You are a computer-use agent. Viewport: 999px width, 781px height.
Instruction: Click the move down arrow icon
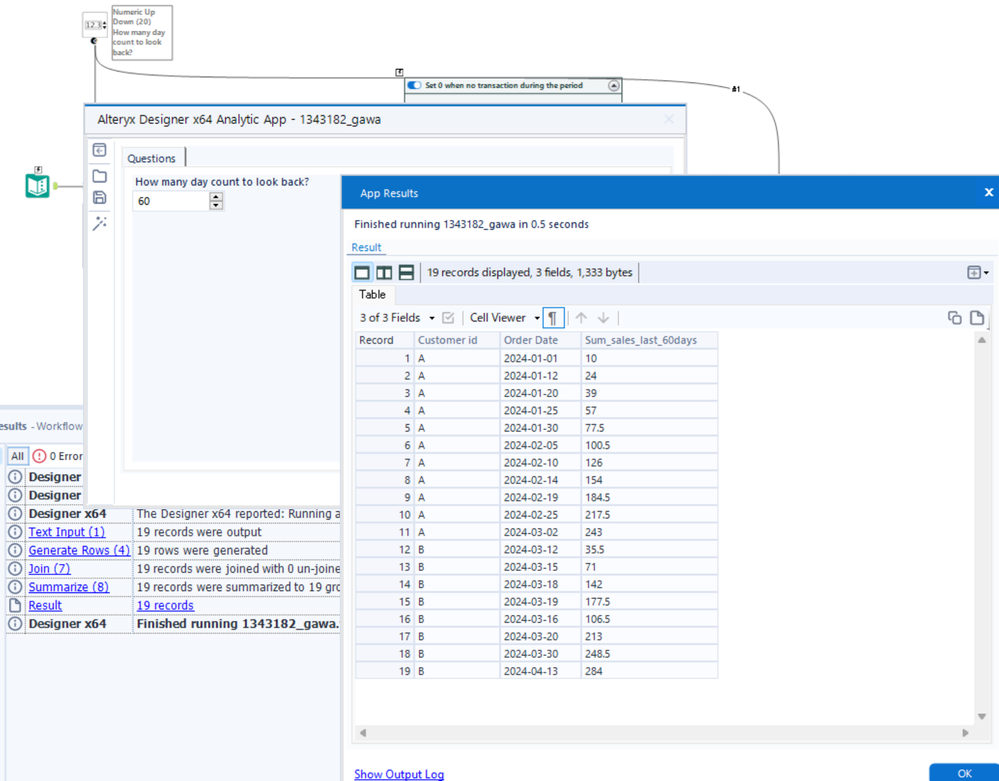(x=603, y=317)
